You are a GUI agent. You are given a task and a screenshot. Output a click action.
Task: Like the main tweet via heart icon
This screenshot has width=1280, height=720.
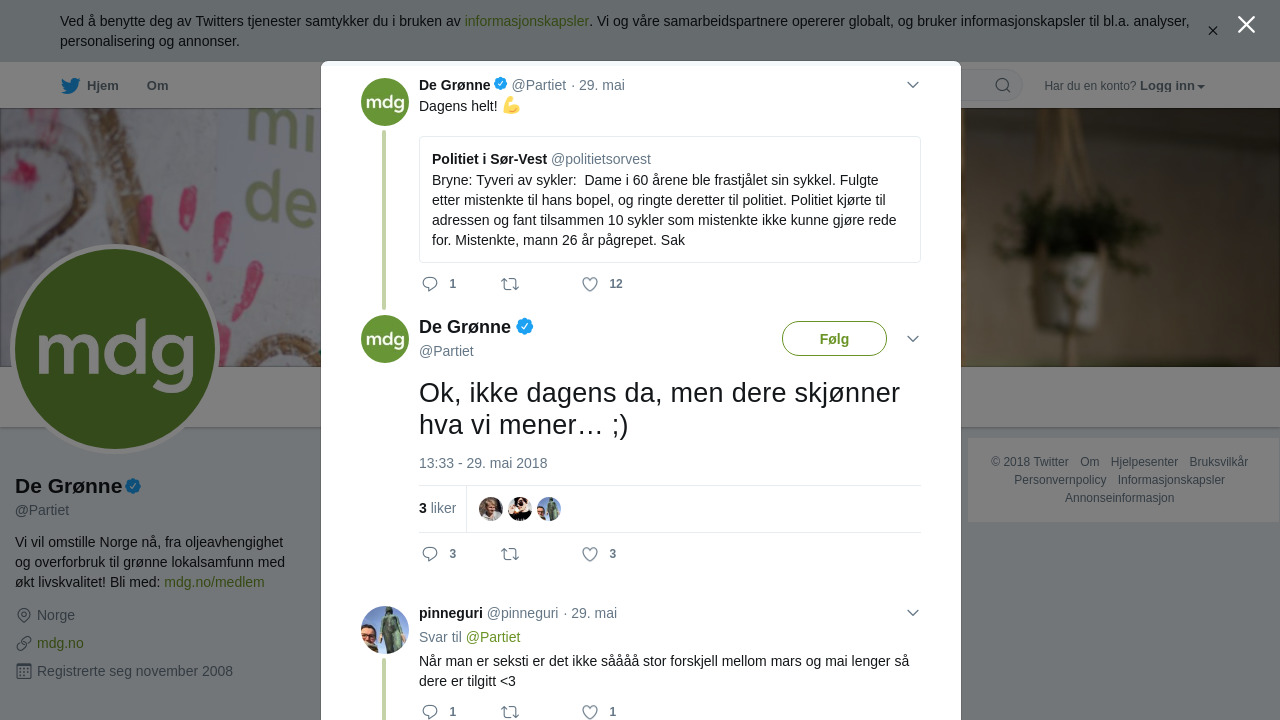click(x=590, y=554)
